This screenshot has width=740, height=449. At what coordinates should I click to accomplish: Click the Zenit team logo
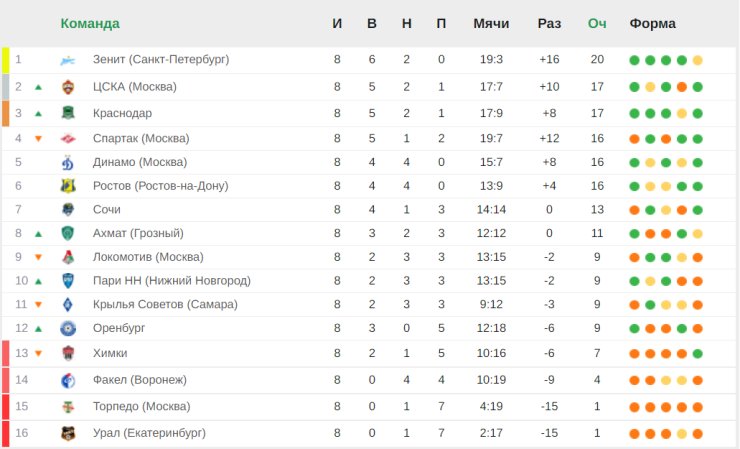[x=68, y=60]
